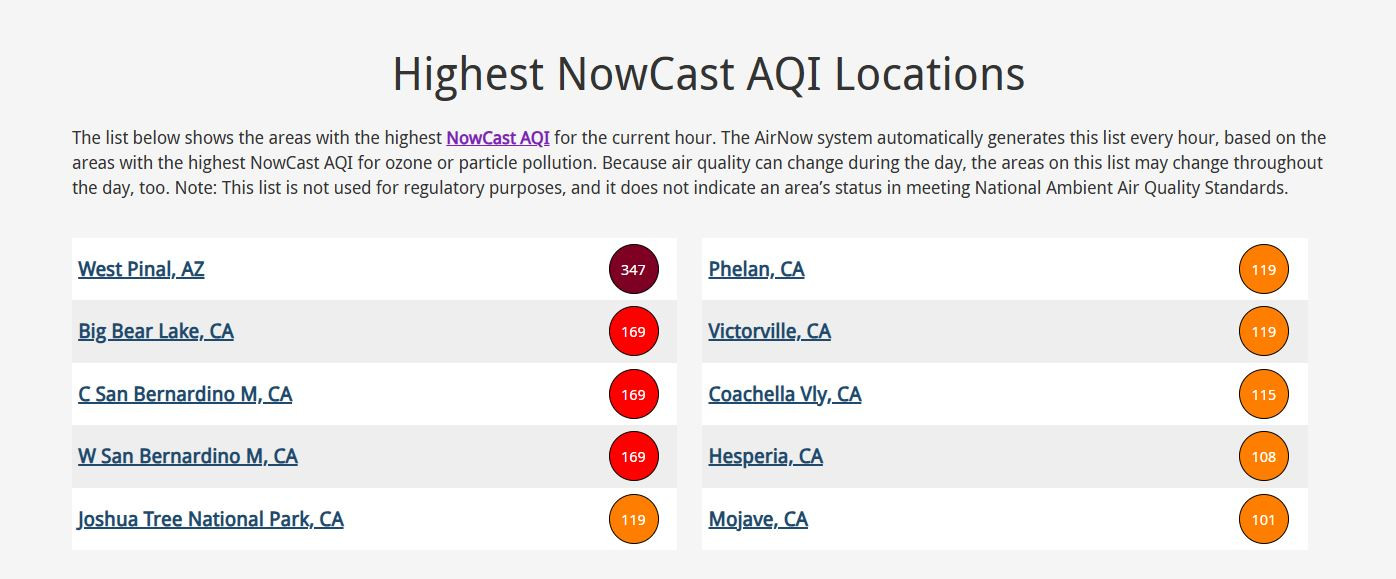This screenshot has height=579, width=1396.
Task: Open Joshua Tree National Park, CA link
Action: [211, 519]
